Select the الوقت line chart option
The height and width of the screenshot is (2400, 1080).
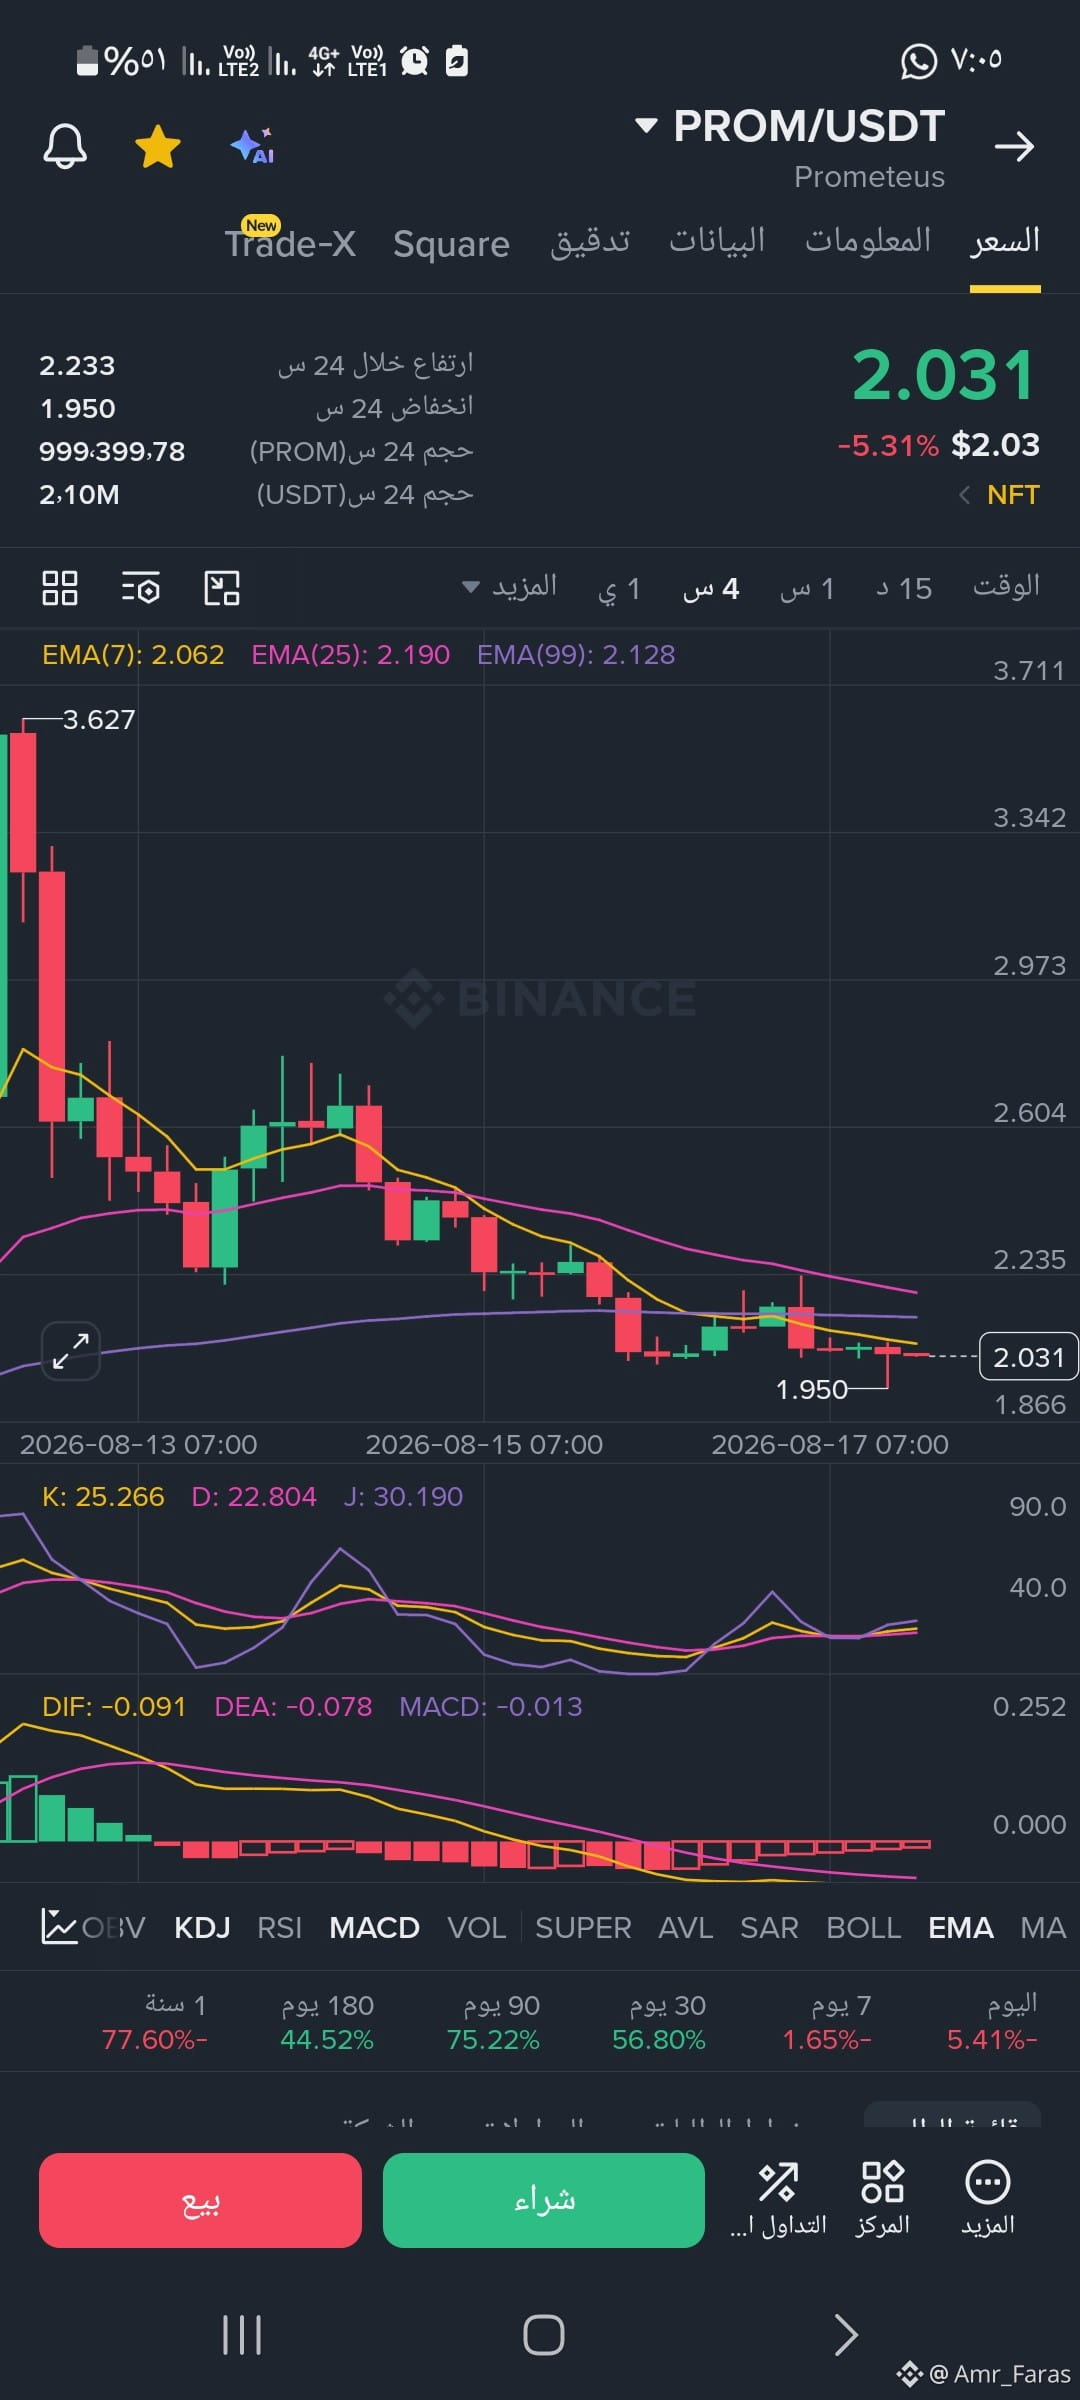point(1006,586)
